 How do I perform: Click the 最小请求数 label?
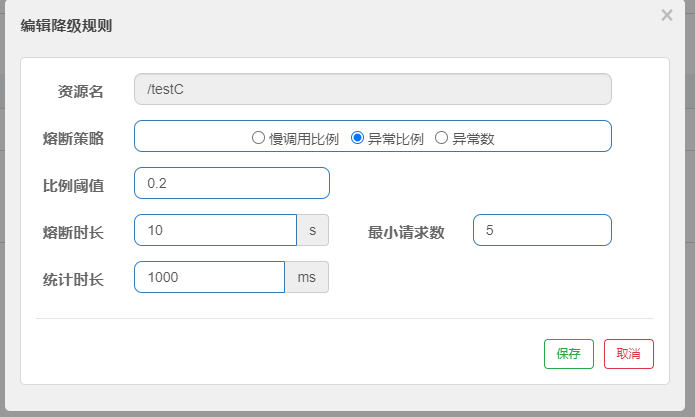coord(406,232)
